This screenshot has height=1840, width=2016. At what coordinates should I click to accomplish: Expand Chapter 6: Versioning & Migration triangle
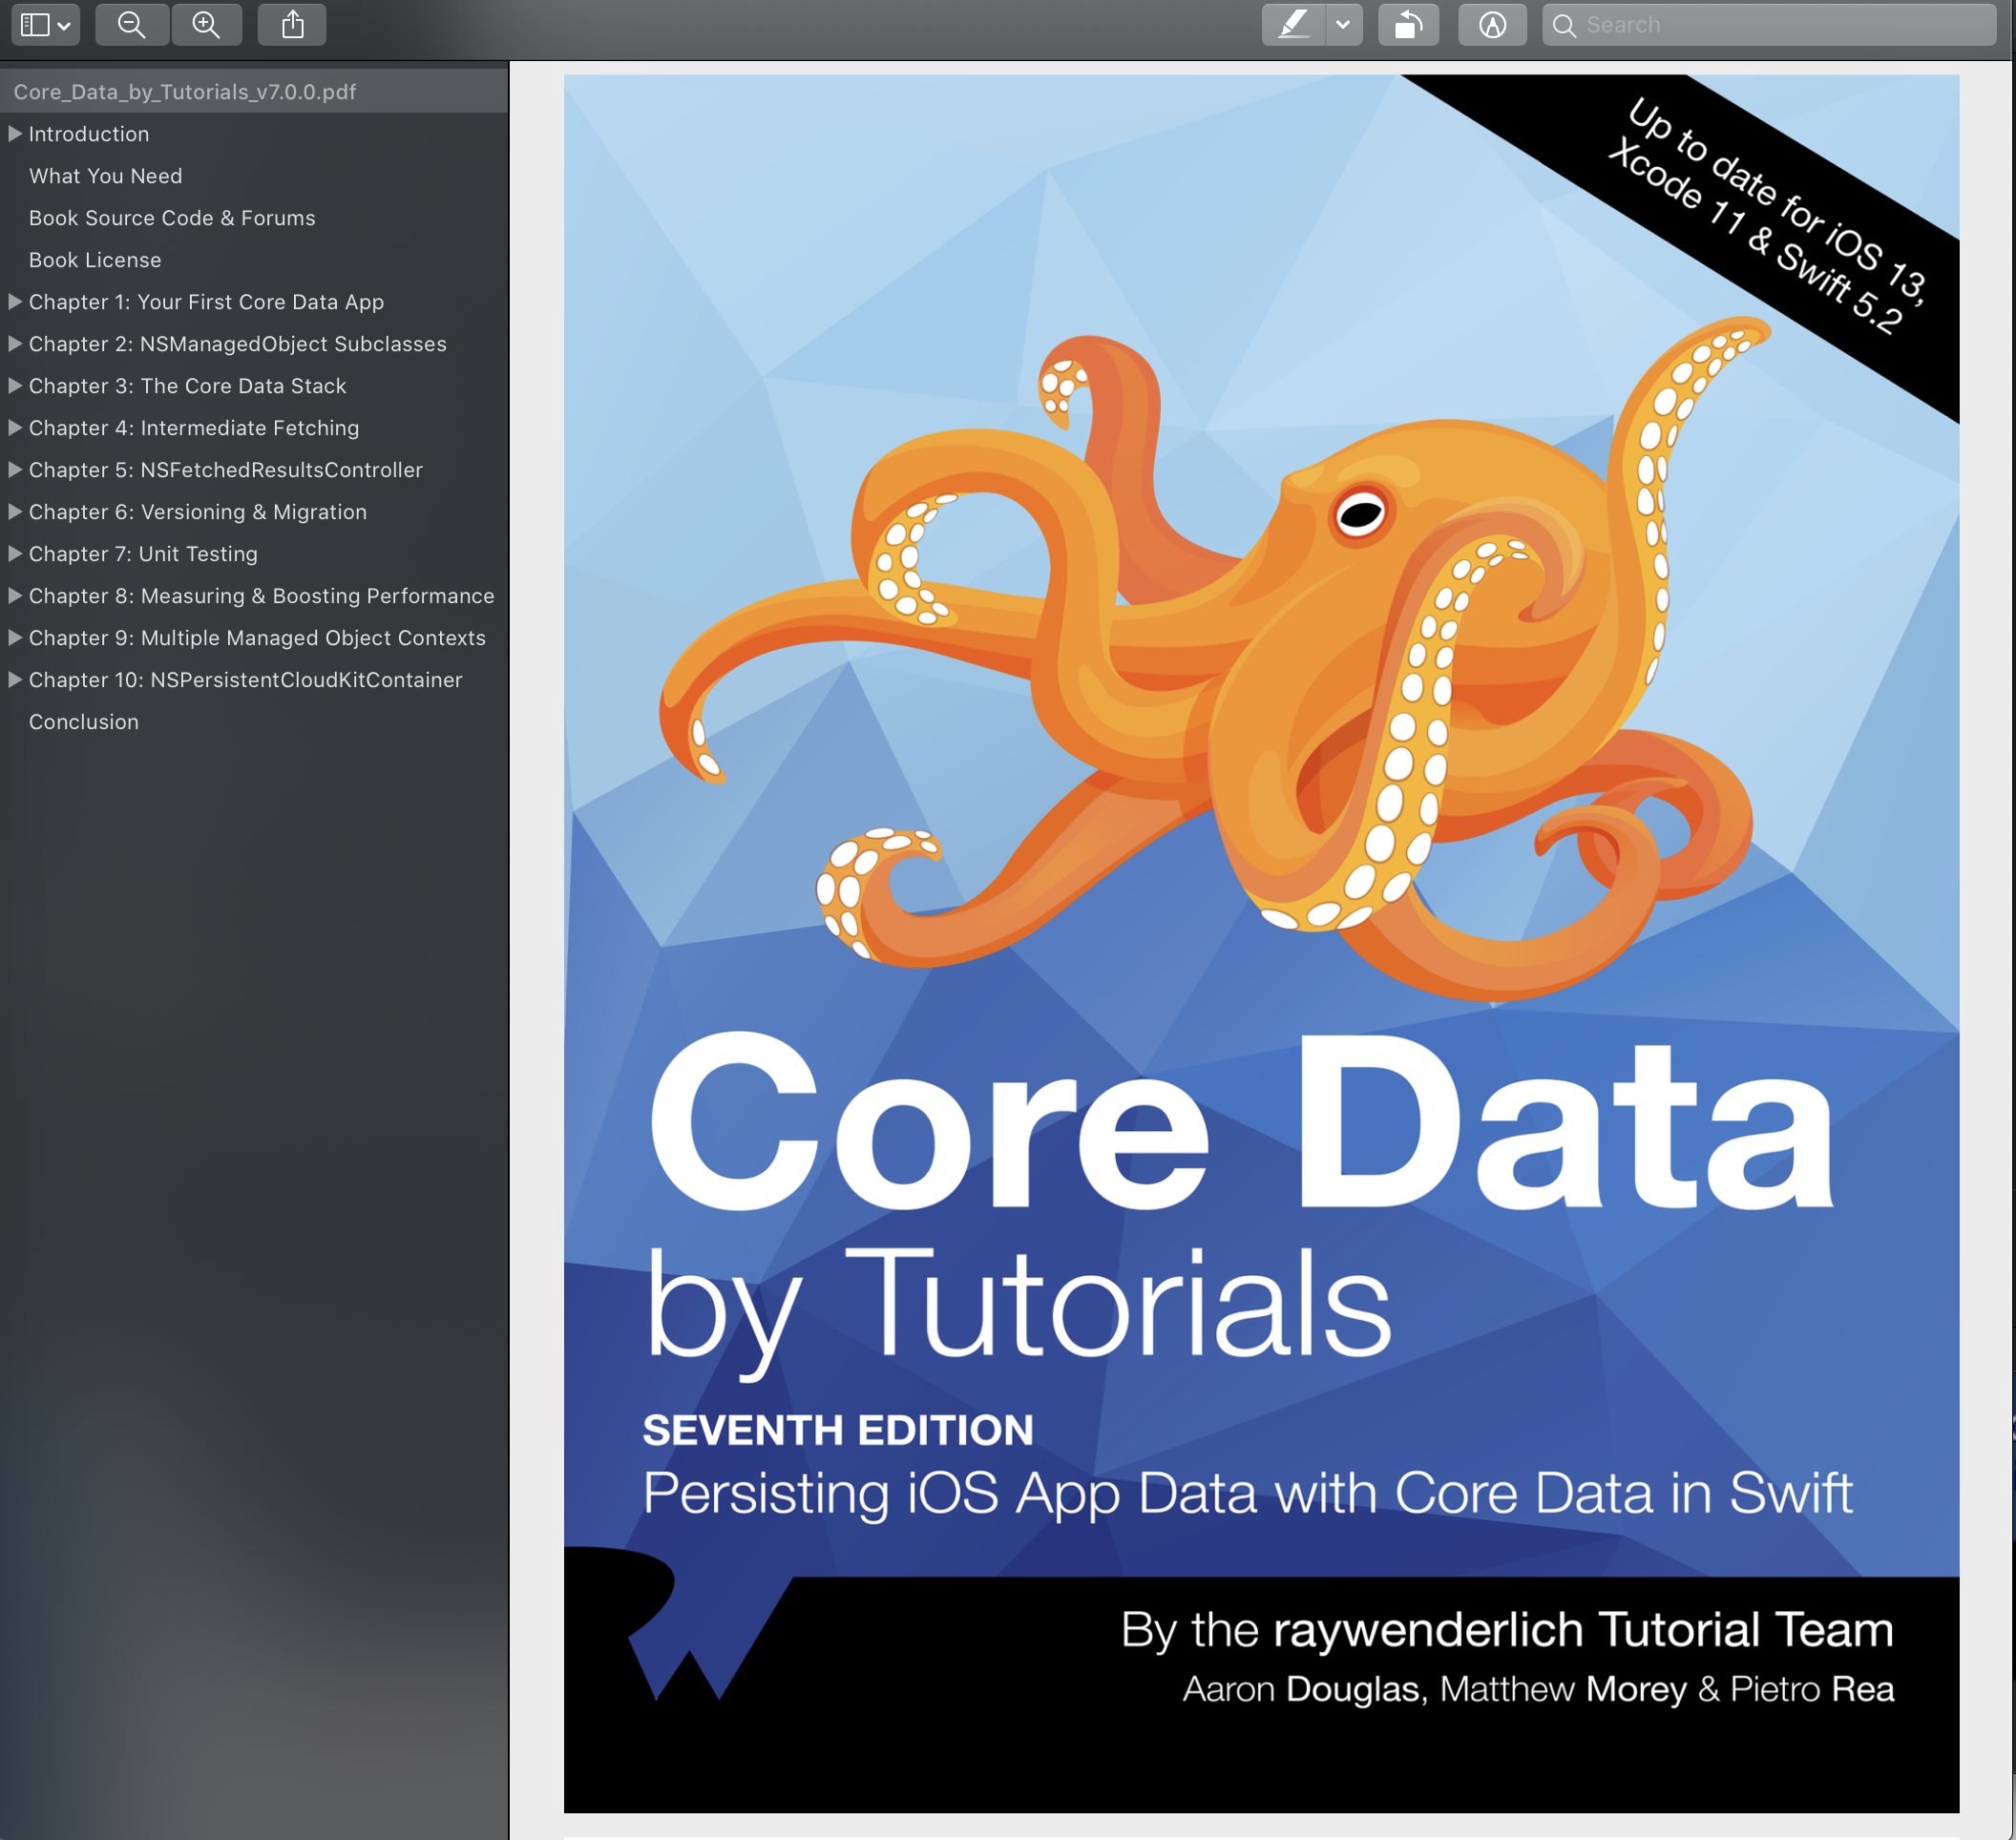pyautogui.click(x=15, y=512)
